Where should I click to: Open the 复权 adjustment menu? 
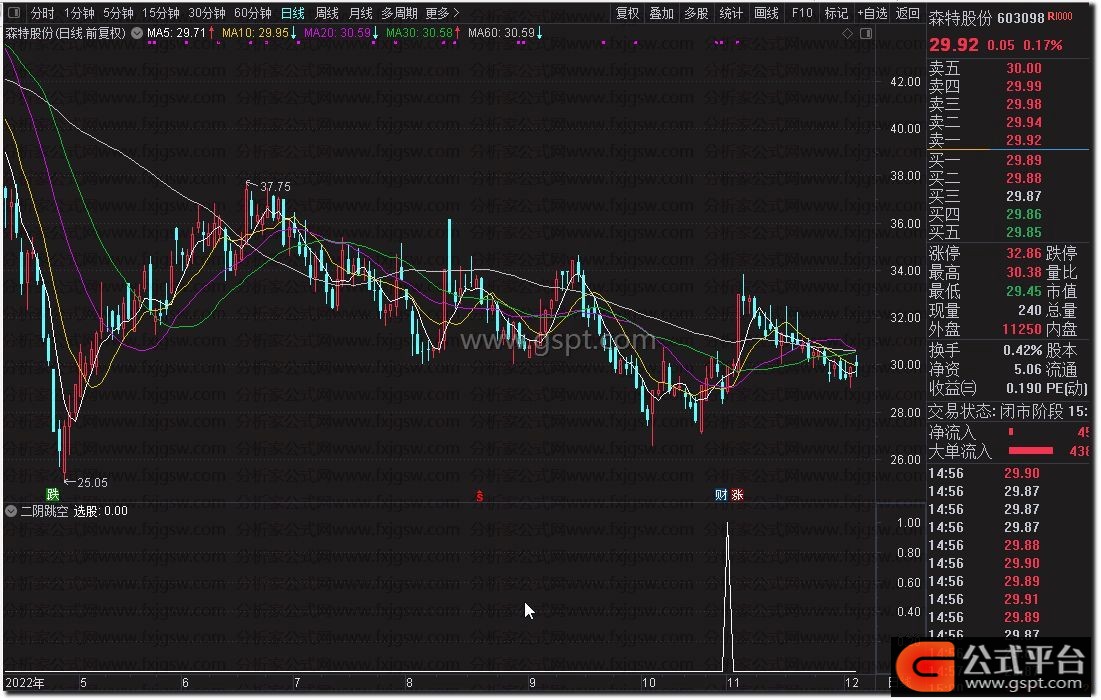coord(628,13)
